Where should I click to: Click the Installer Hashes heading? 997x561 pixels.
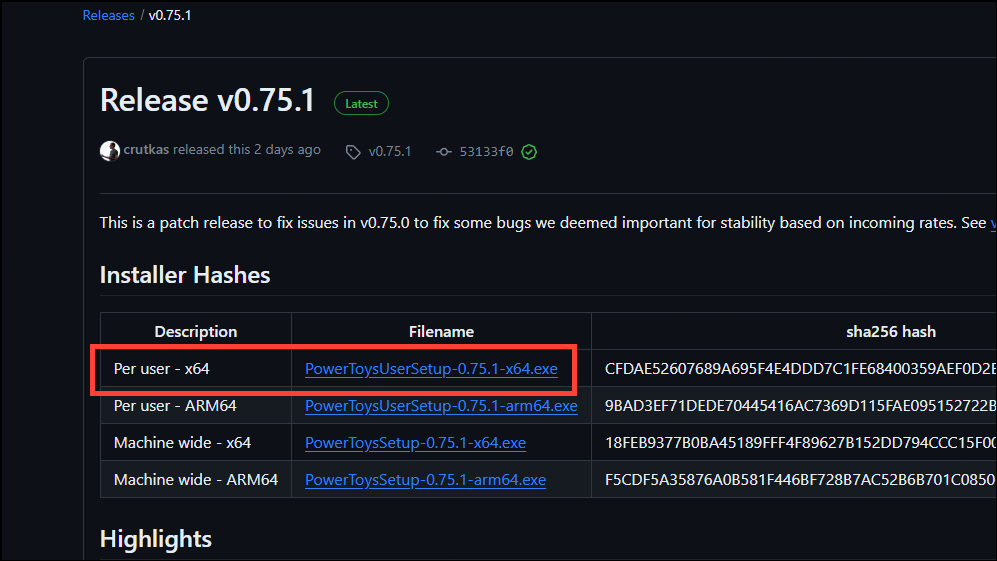[185, 275]
